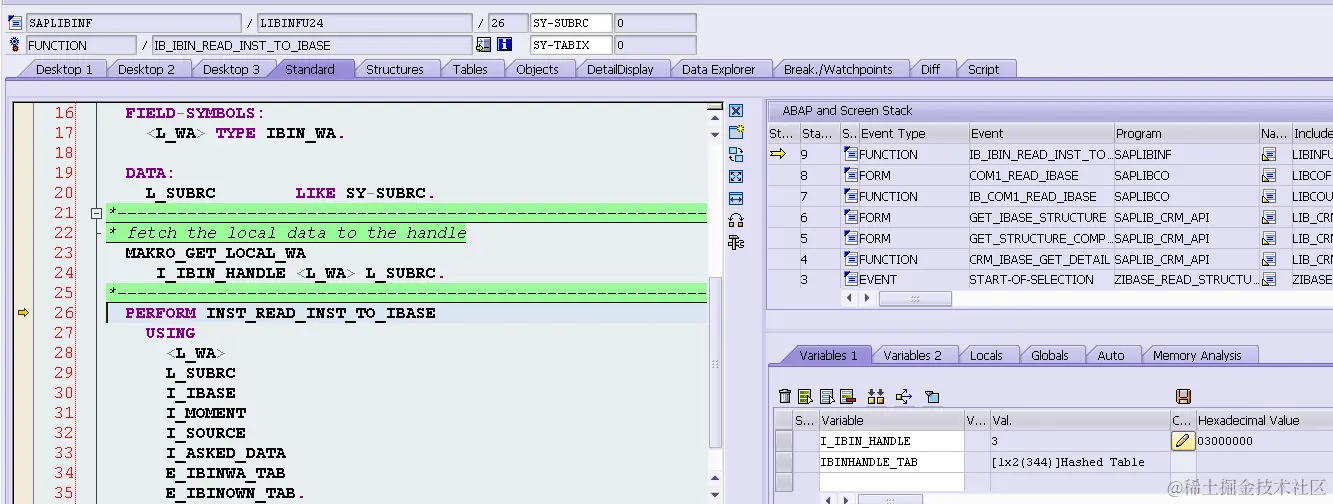
Task: Switch to the Globals tab
Action: click(x=1050, y=355)
